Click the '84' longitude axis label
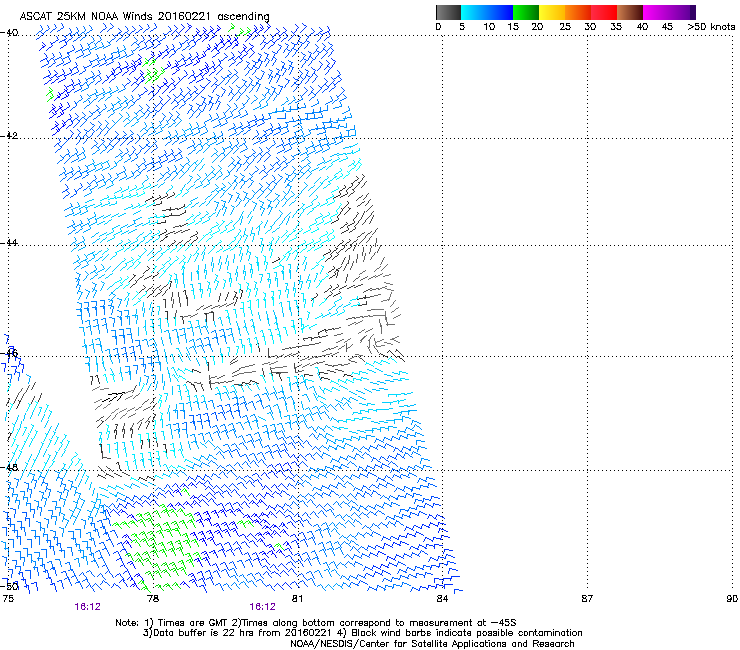The width and height of the screenshot is (740, 650). pyautogui.click(x=442, y=599)
